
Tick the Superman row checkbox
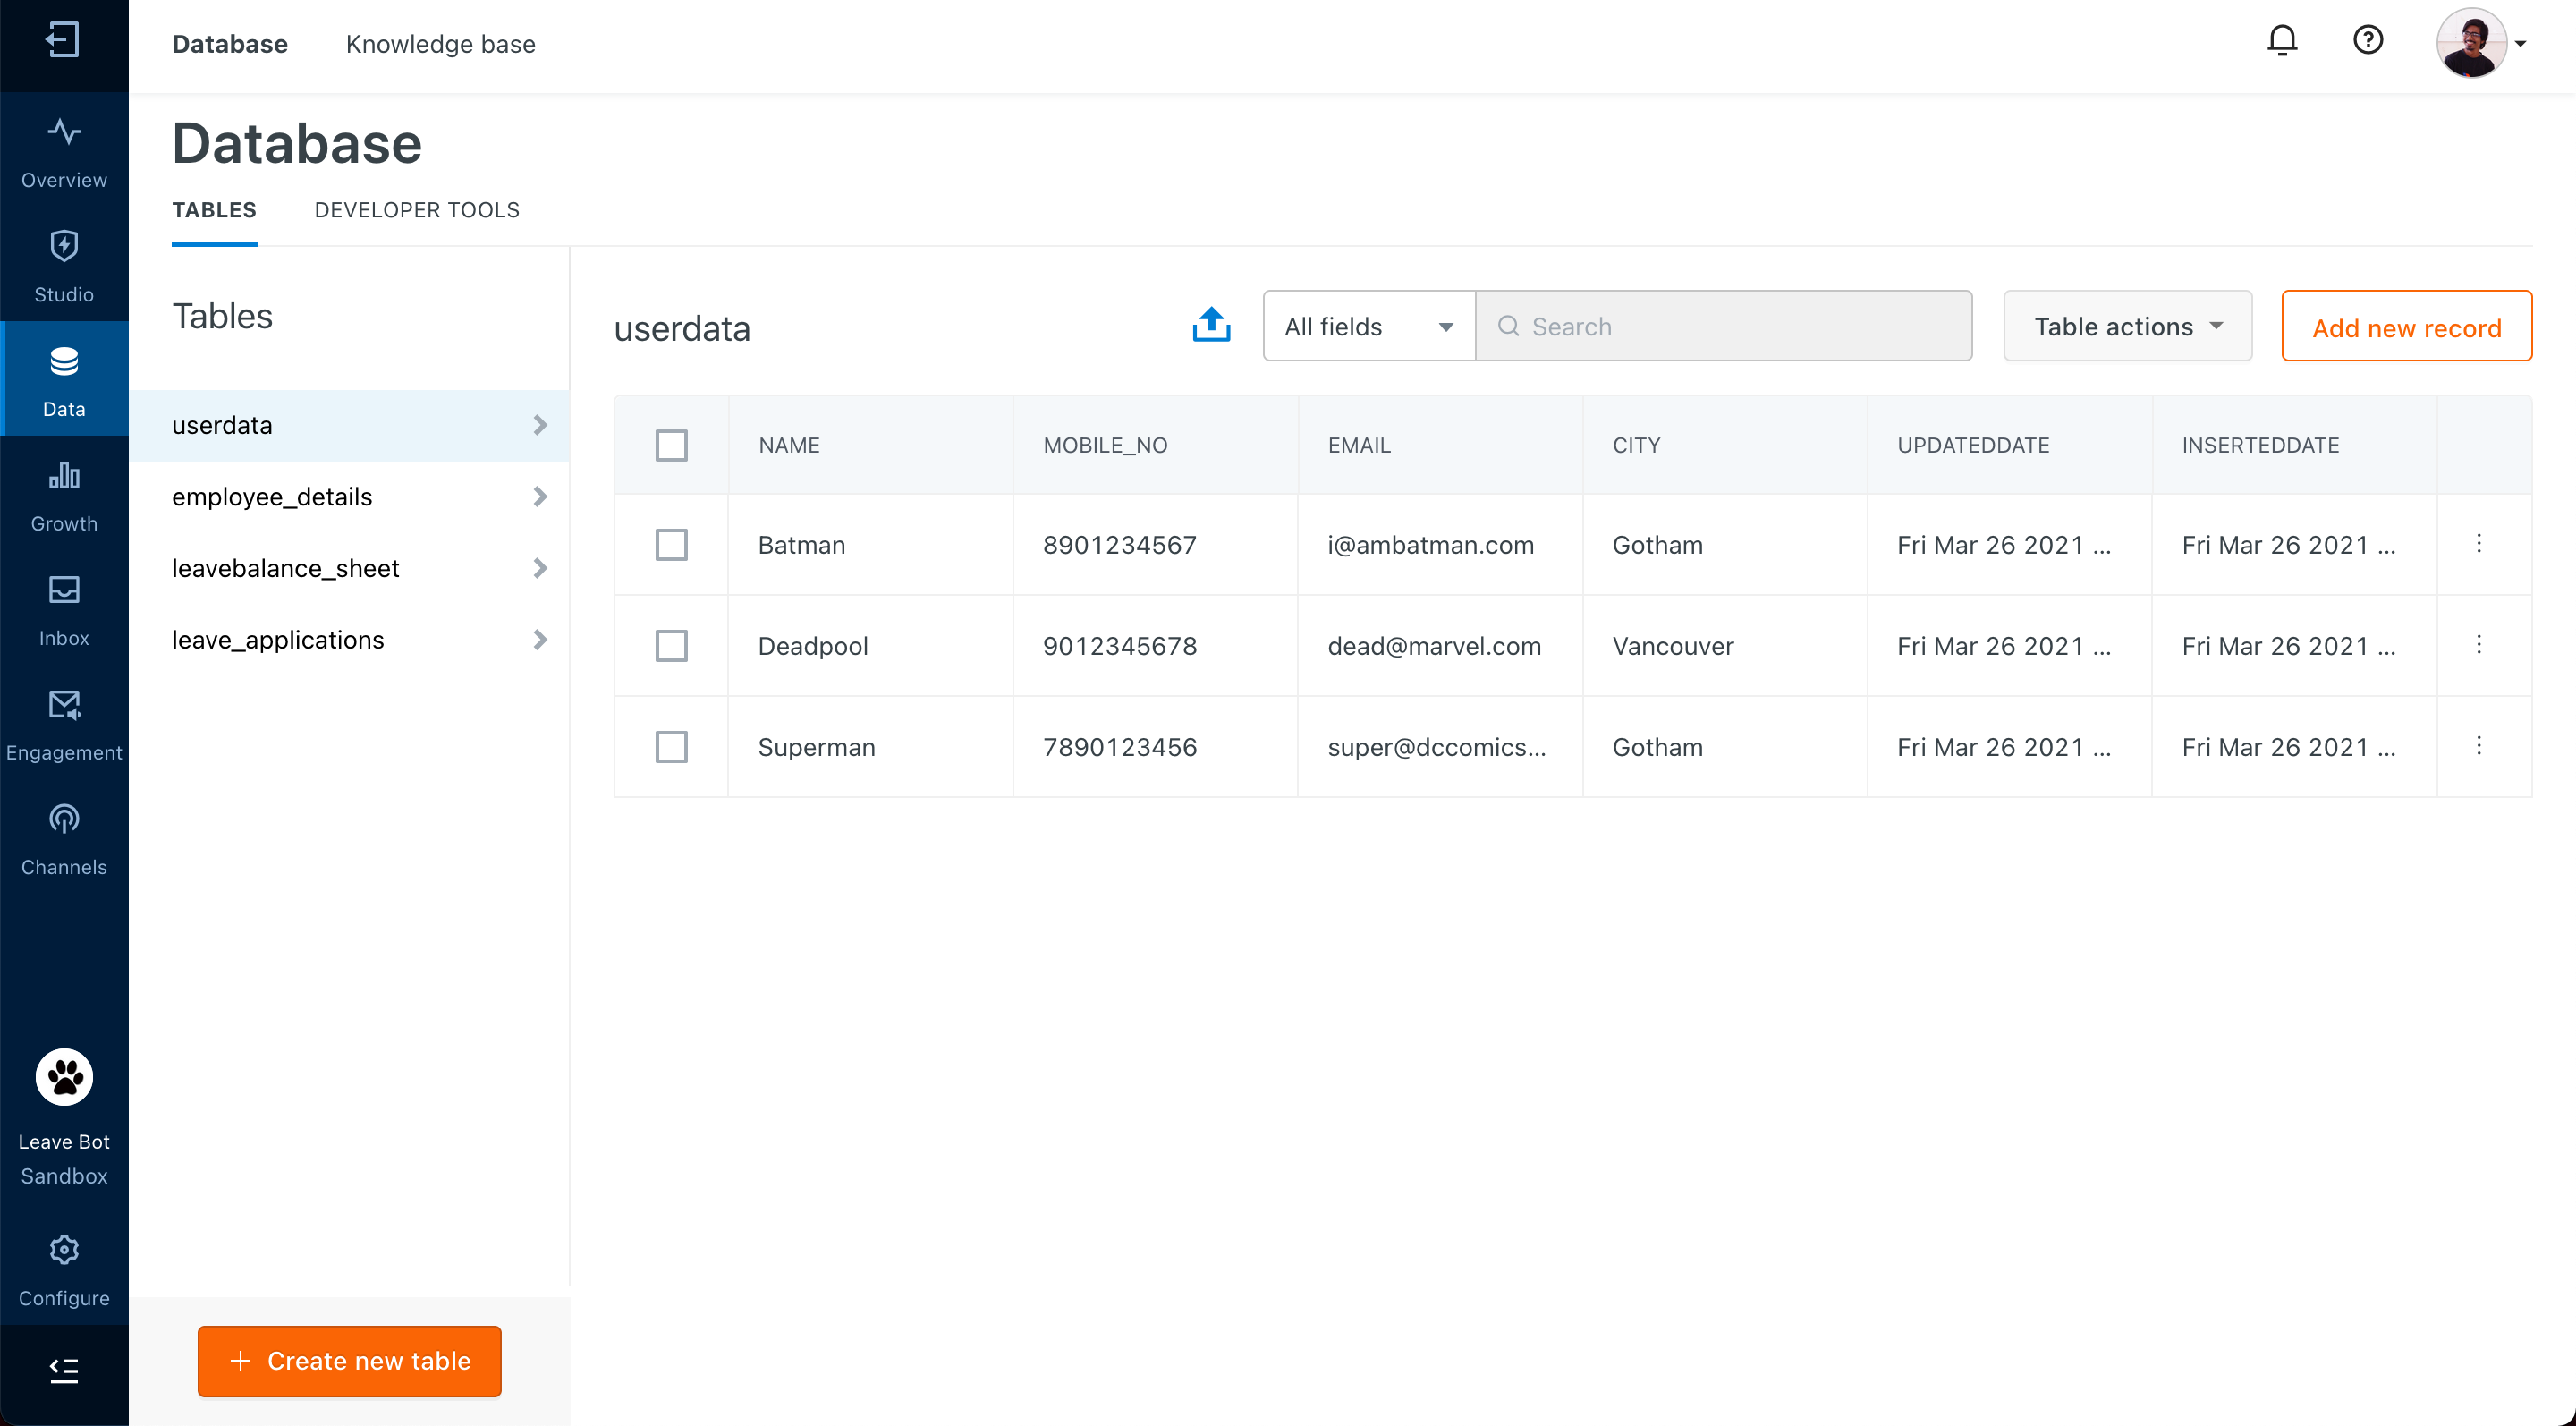(671, 747)
